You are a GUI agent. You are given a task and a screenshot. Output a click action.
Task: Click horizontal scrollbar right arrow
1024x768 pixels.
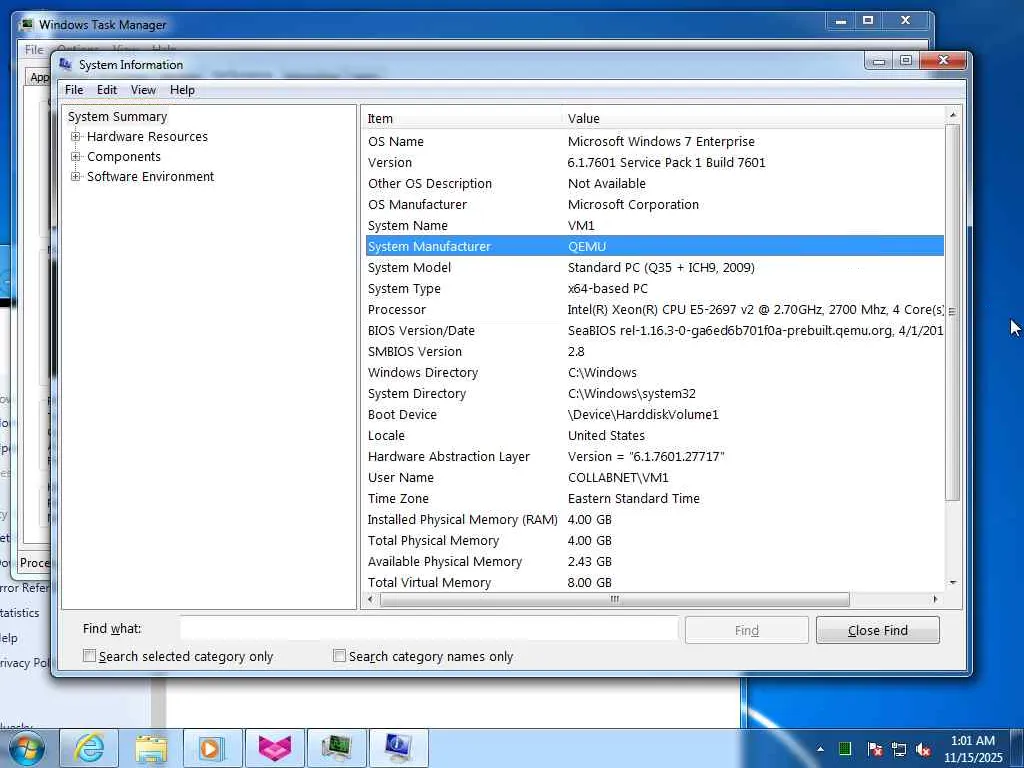point(935,599)
